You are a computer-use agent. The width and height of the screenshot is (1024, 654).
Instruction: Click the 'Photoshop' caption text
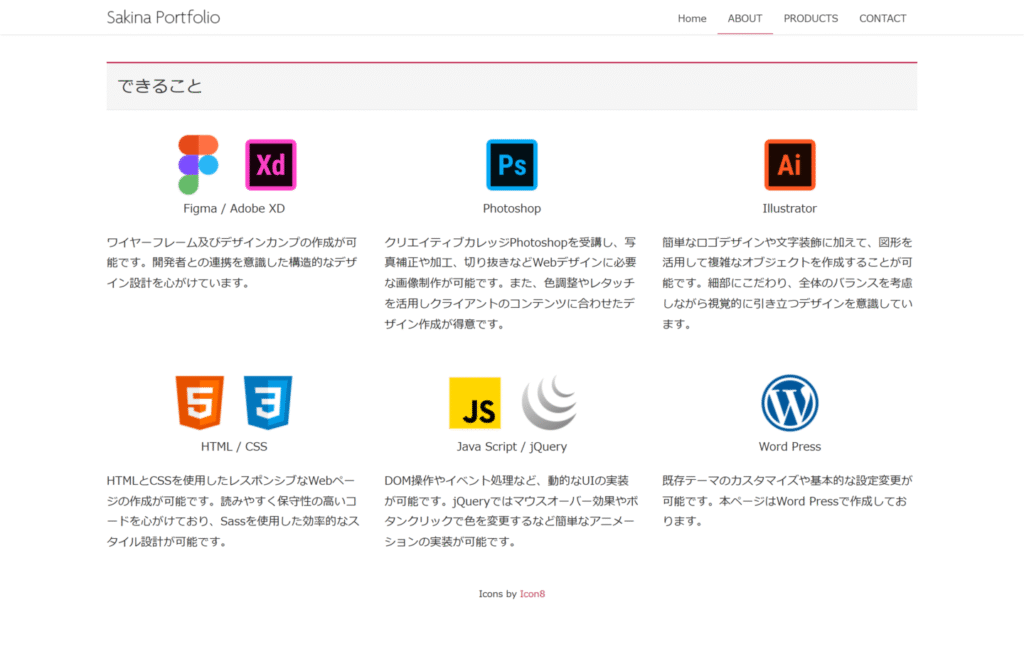click(512, 208)
